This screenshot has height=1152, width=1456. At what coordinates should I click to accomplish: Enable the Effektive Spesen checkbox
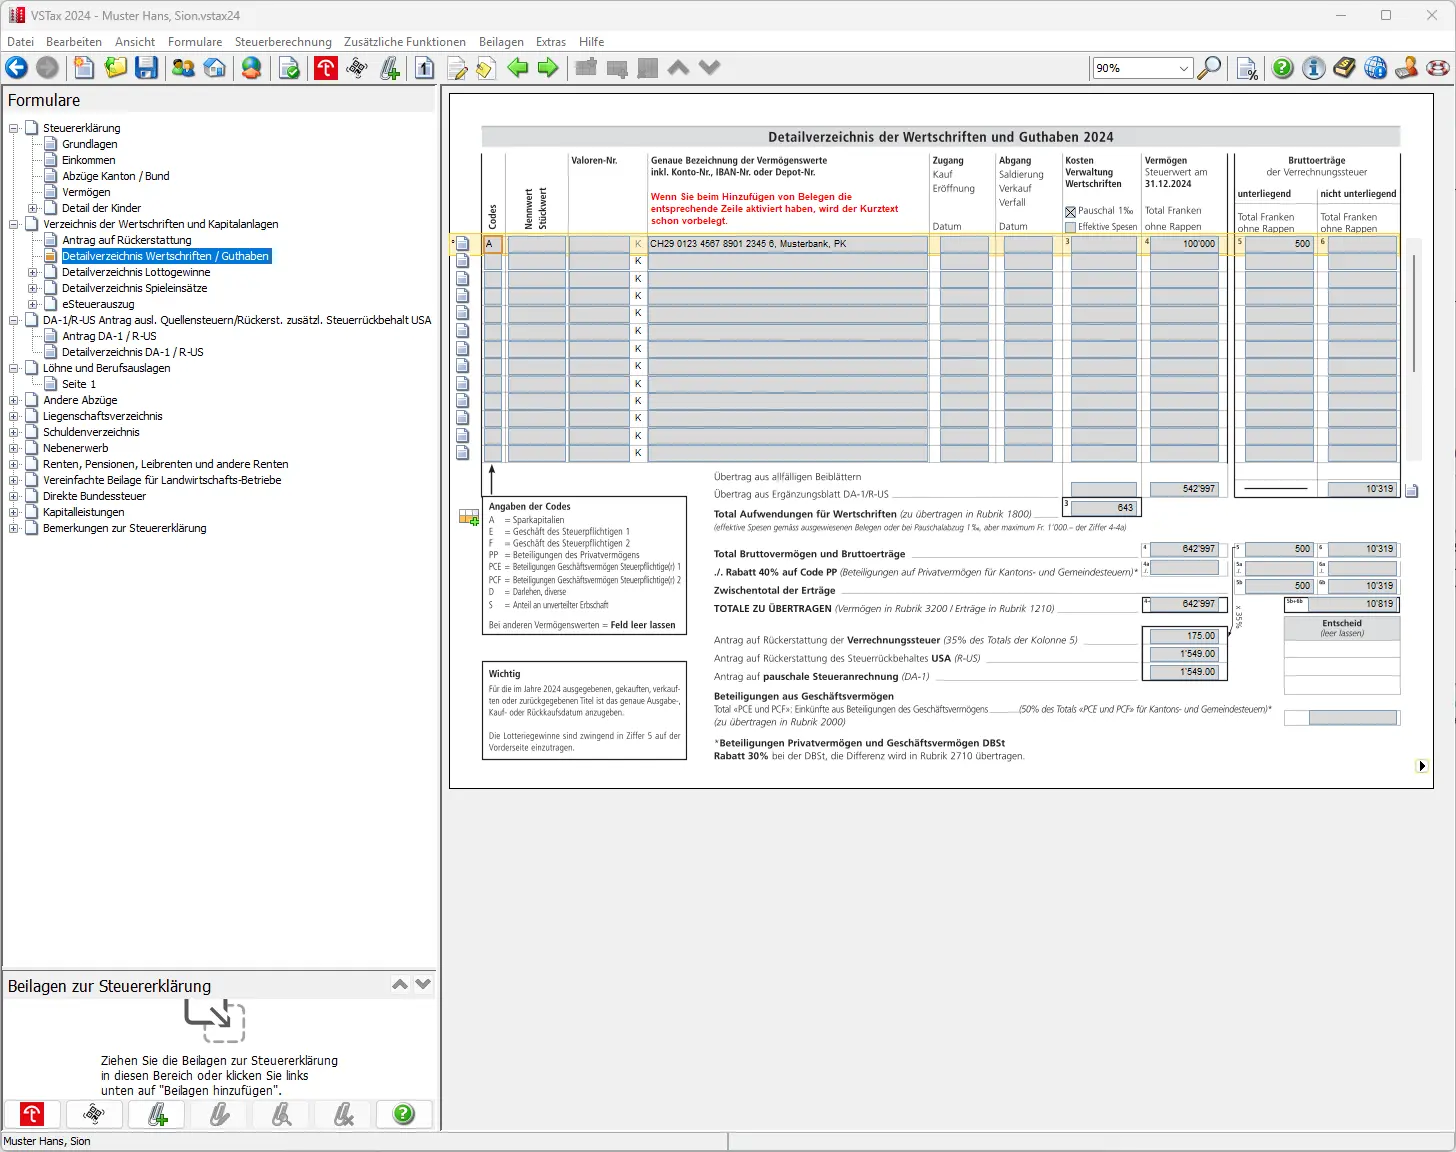[x=1071, y=227]
